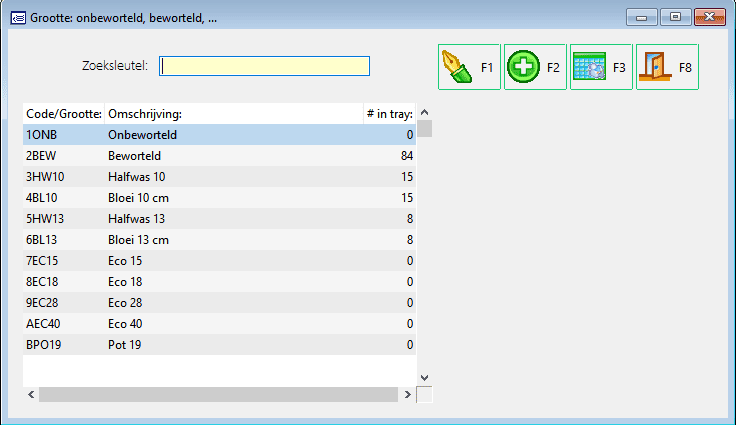736x425 pixels.
Task: Click the Eco 15 description
Action: pyautogui.click(x=125, y=261)
